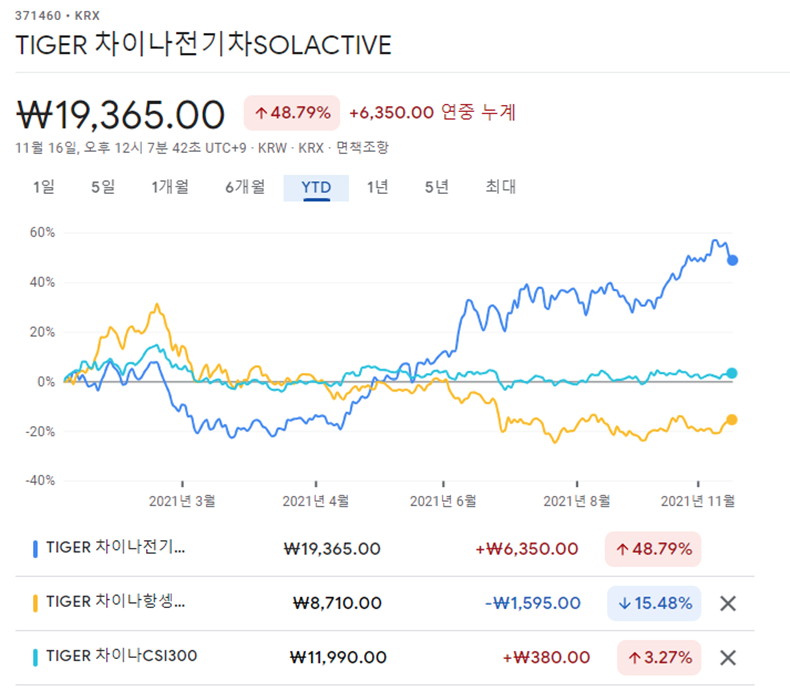Click the orange color bar beside TIGER 차이나항셍
Viewport: 790px width, 691px height.
point(35,603)
